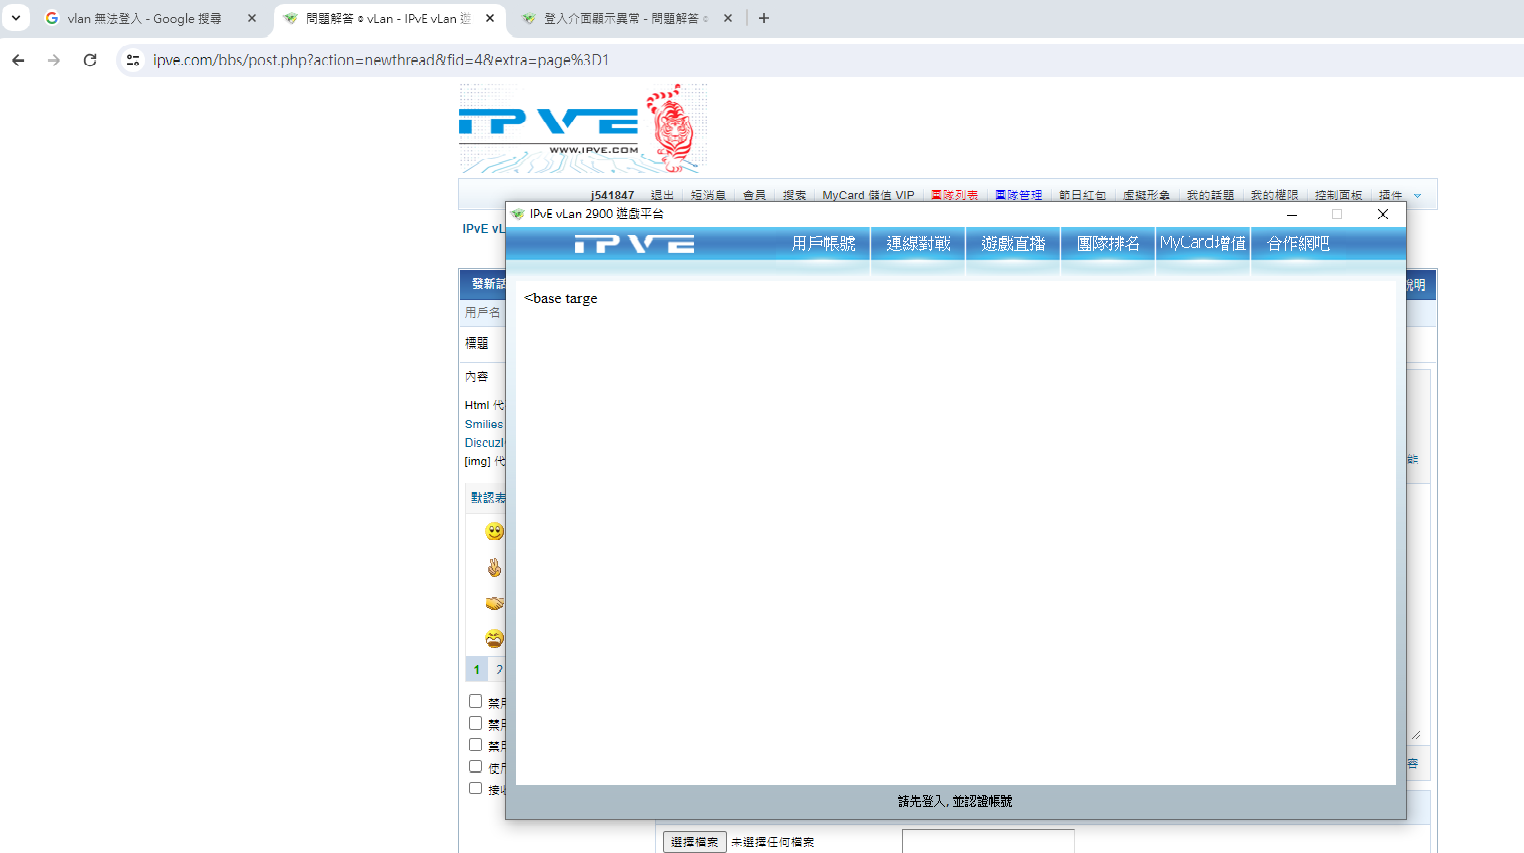Tick the second checkbox under the smilies
Screen dimensions: 1524x853
pyautogui.click(x=476, y=723)
